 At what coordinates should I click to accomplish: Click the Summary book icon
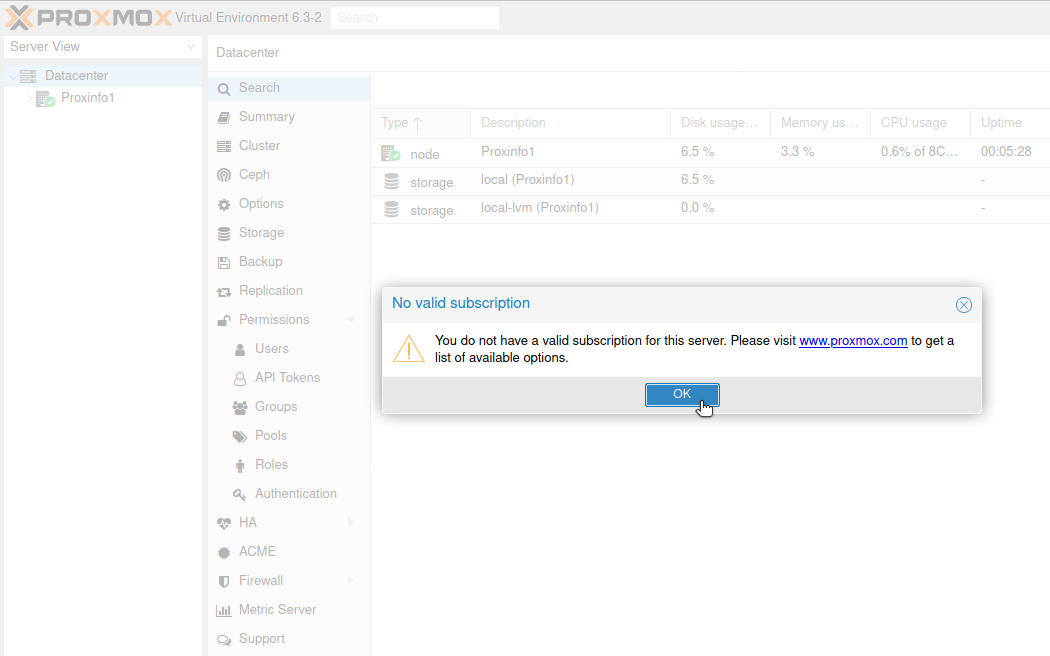[224, 118]
